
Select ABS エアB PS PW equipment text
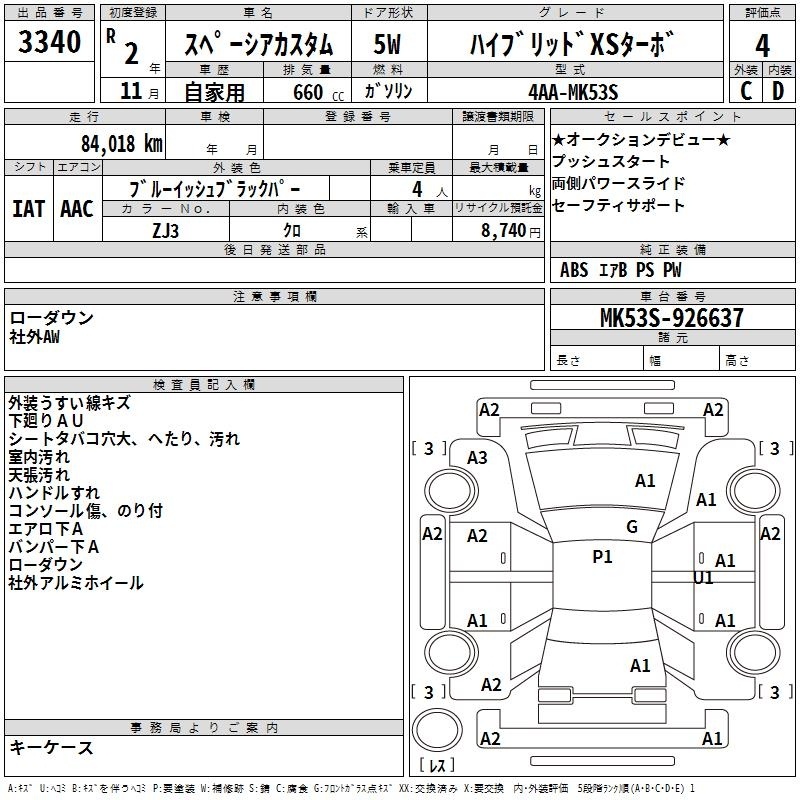click(x=621, y=269)
